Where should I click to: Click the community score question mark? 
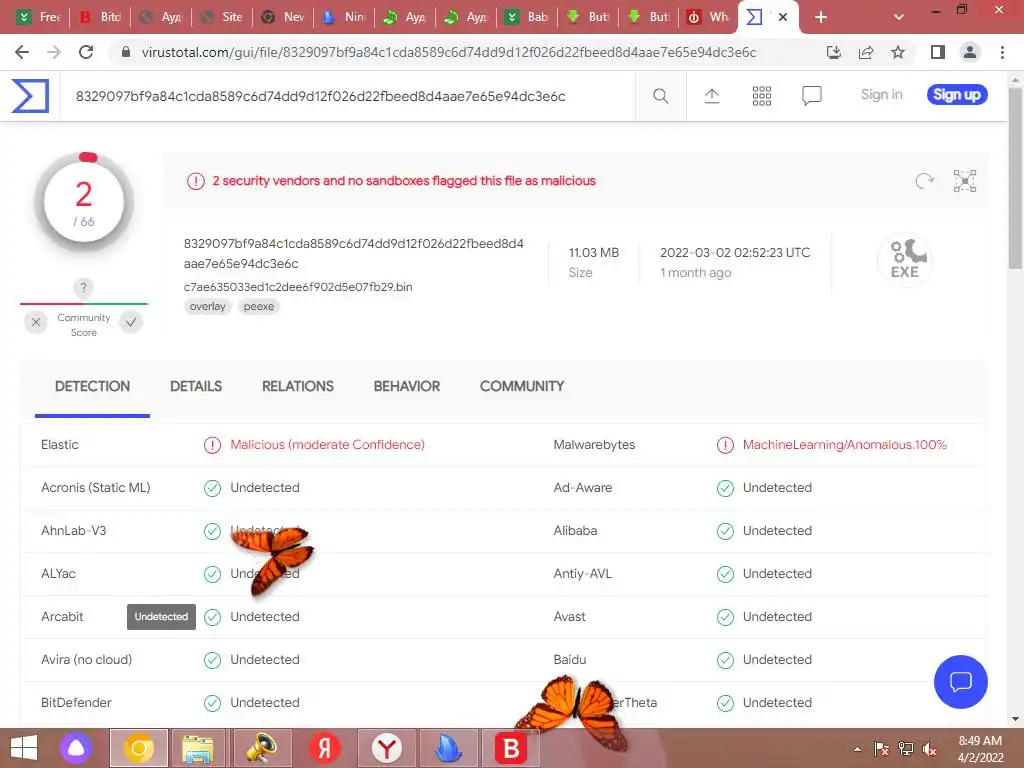83,287
